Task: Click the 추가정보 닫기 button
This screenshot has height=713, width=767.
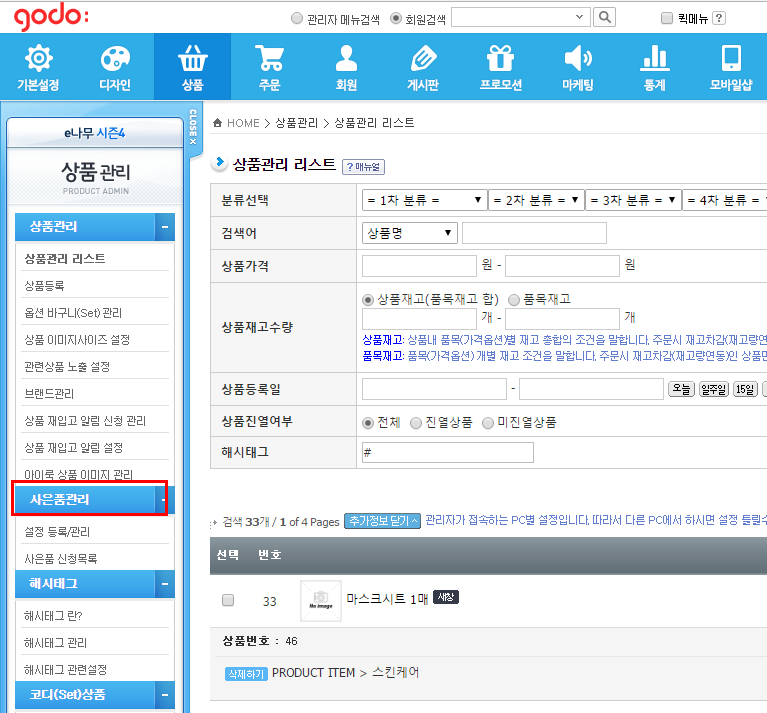Action: point(382,521)
